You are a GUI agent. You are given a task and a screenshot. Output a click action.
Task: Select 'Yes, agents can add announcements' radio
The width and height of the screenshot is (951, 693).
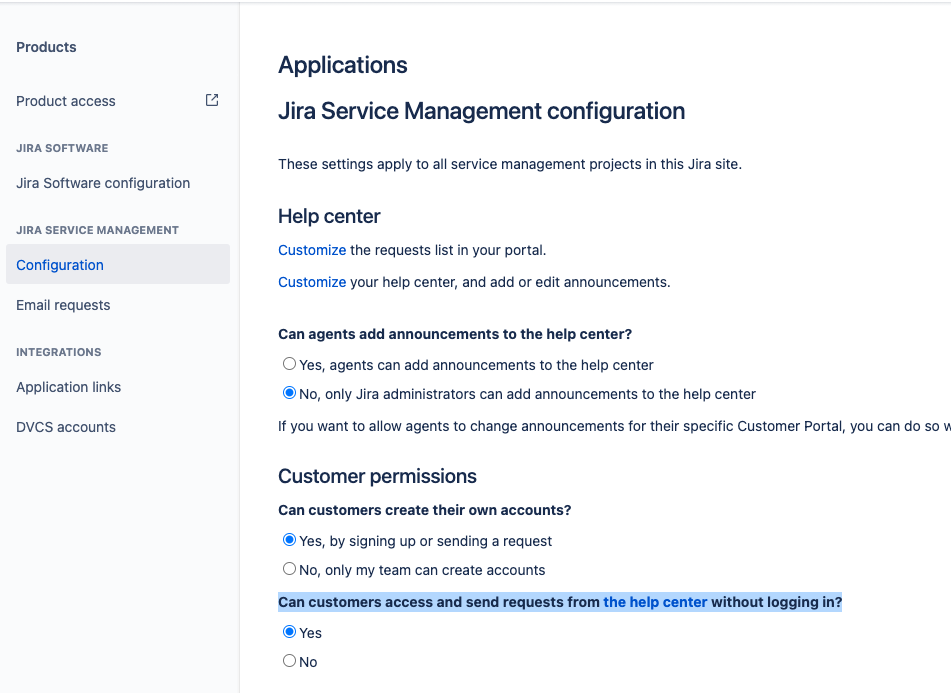pyautogui.click(x=289, y=364)
